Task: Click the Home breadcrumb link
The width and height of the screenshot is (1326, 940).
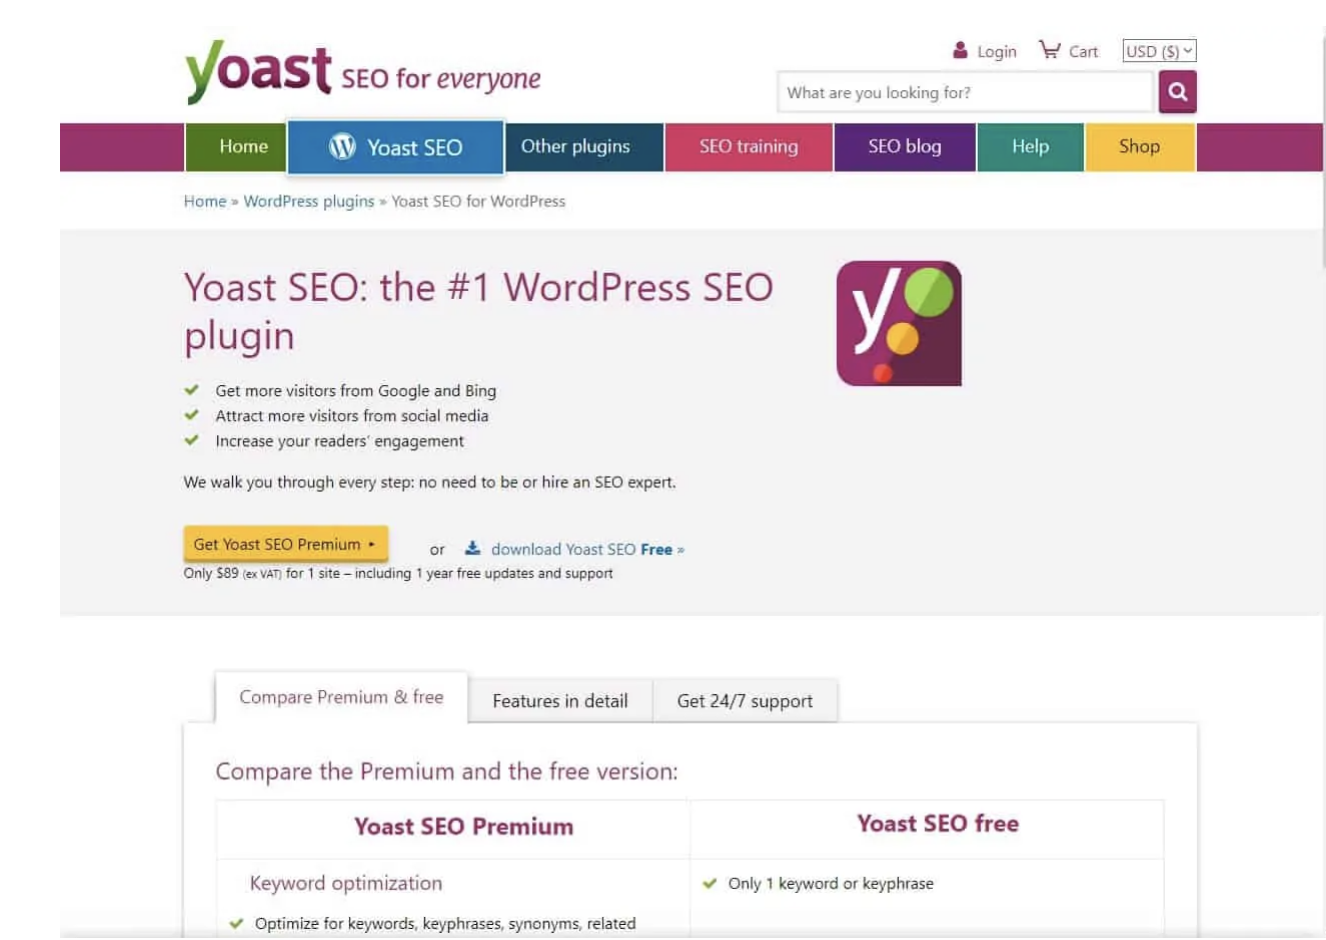Action: [x=205, y=201]
